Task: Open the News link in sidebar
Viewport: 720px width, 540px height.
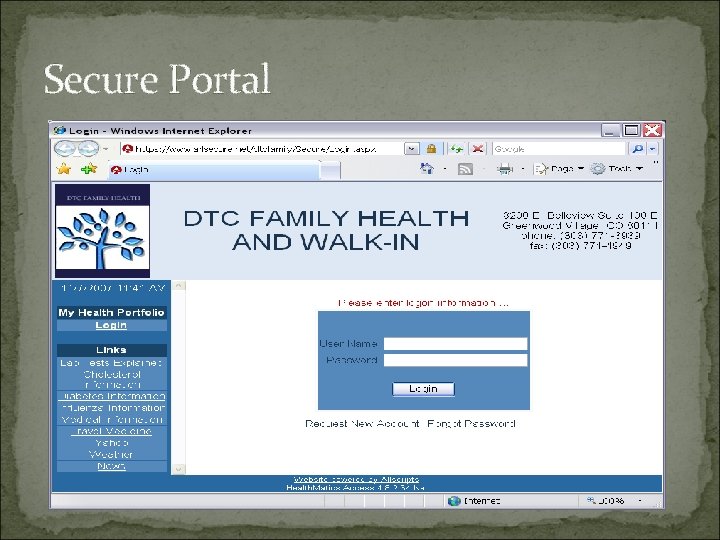Action: (112, 466)
